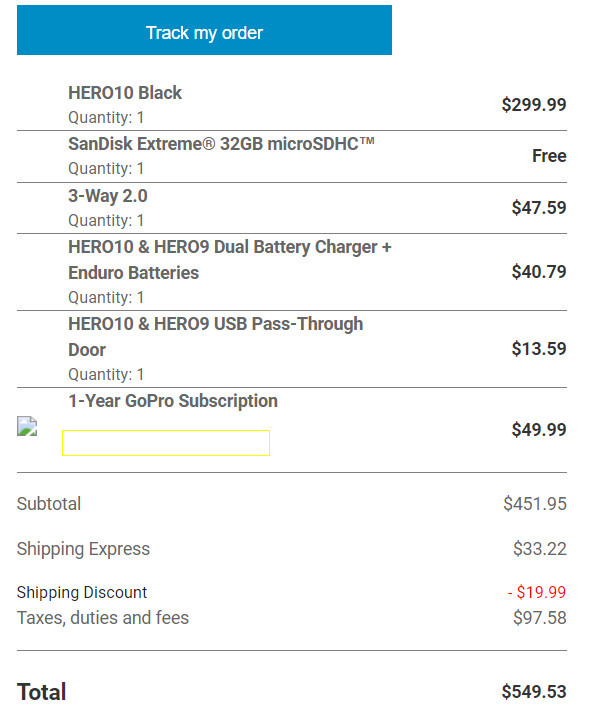Image resolution: width=607 pixels, height=716 pixels.
Task: Click the 3-Way 2.0 product title
Action: point(108,196)
